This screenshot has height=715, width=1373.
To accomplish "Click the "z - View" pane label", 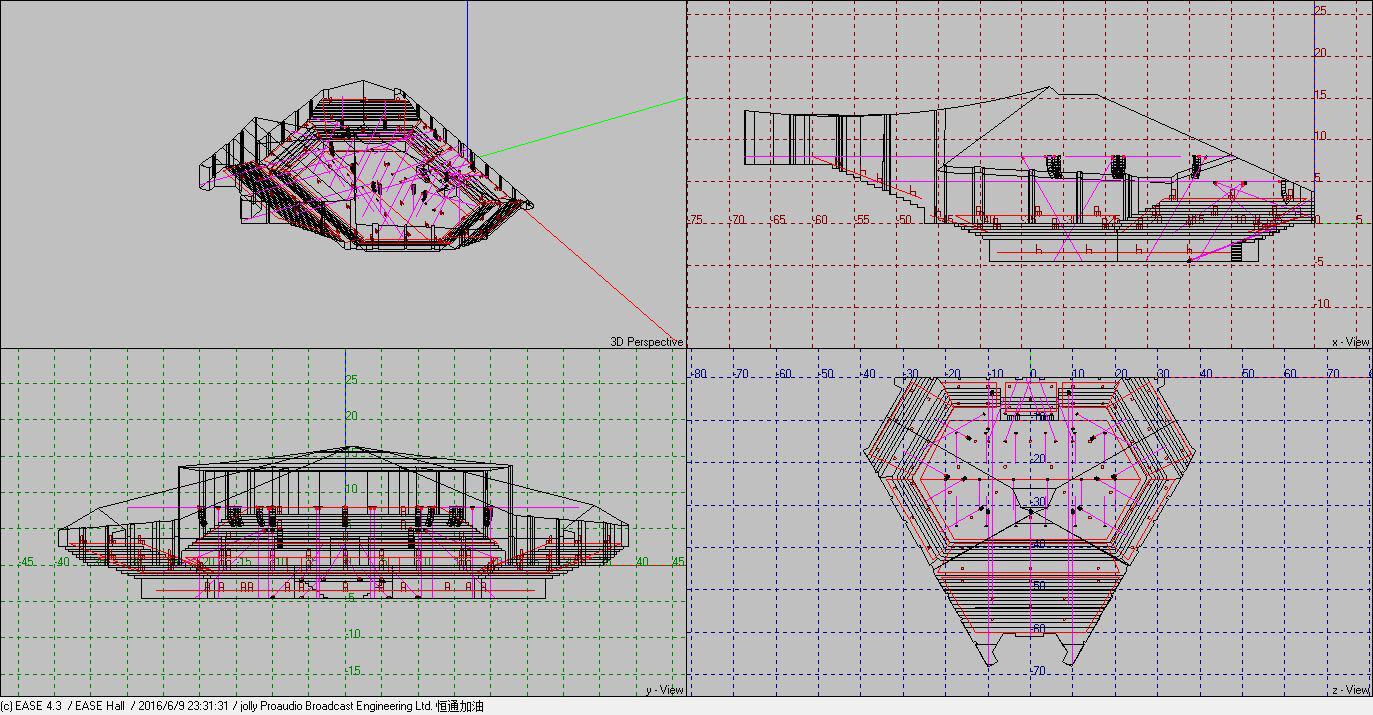I will [x=1350, y=690].
